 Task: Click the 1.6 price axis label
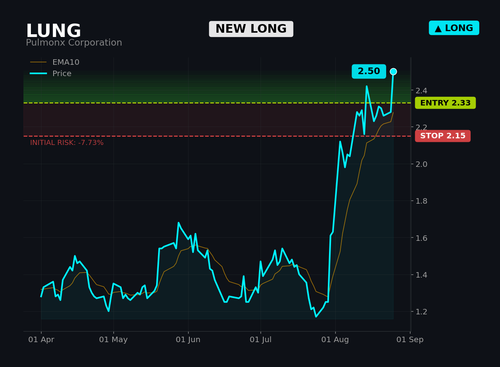click(x=421, y=238)
